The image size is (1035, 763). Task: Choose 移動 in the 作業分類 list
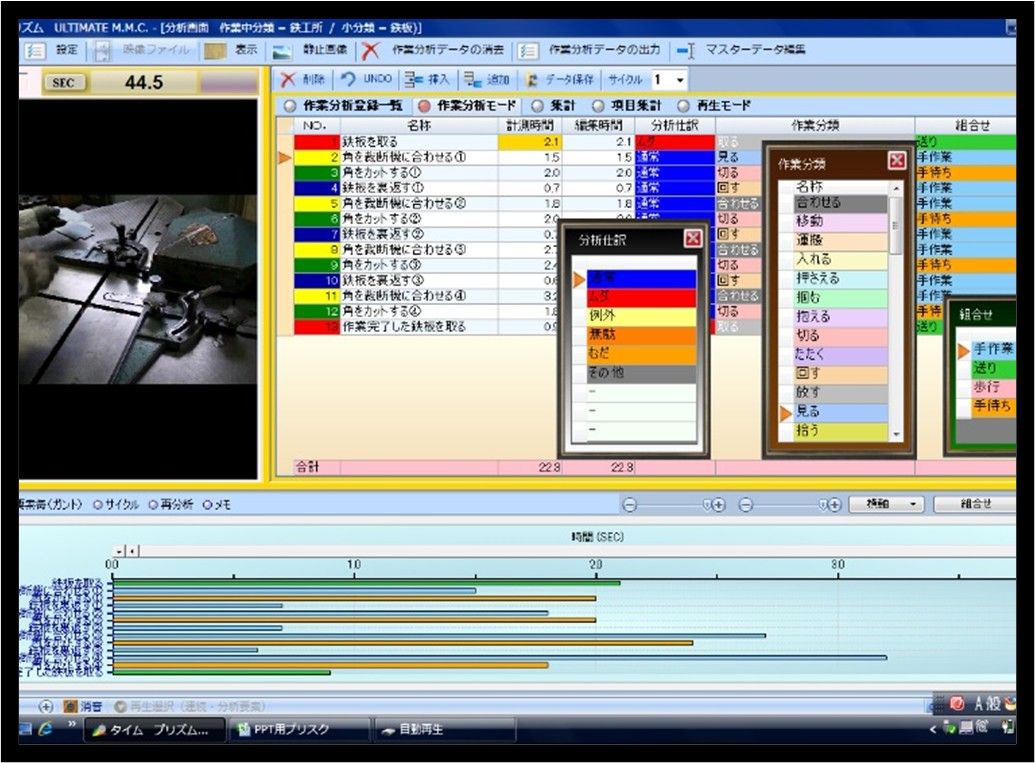click(x=841, y=222)
